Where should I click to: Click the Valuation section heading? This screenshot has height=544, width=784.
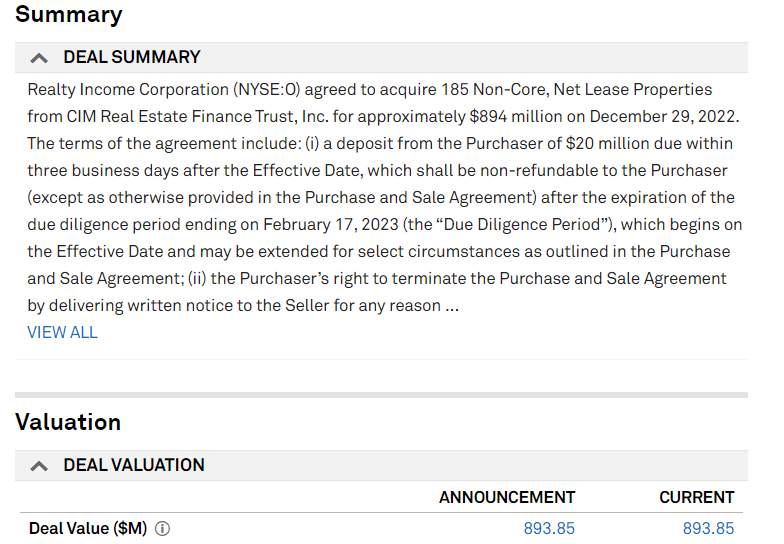coord(68,422)
